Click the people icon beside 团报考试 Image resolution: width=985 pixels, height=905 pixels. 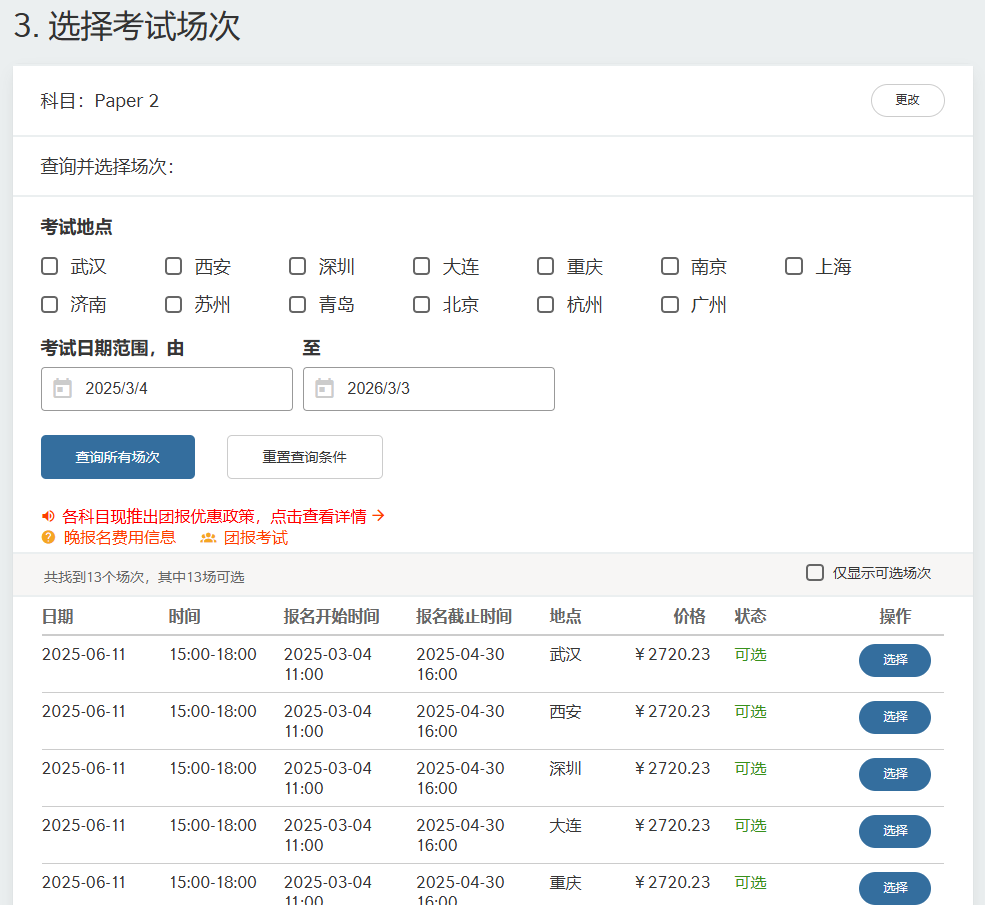(207, 538)
